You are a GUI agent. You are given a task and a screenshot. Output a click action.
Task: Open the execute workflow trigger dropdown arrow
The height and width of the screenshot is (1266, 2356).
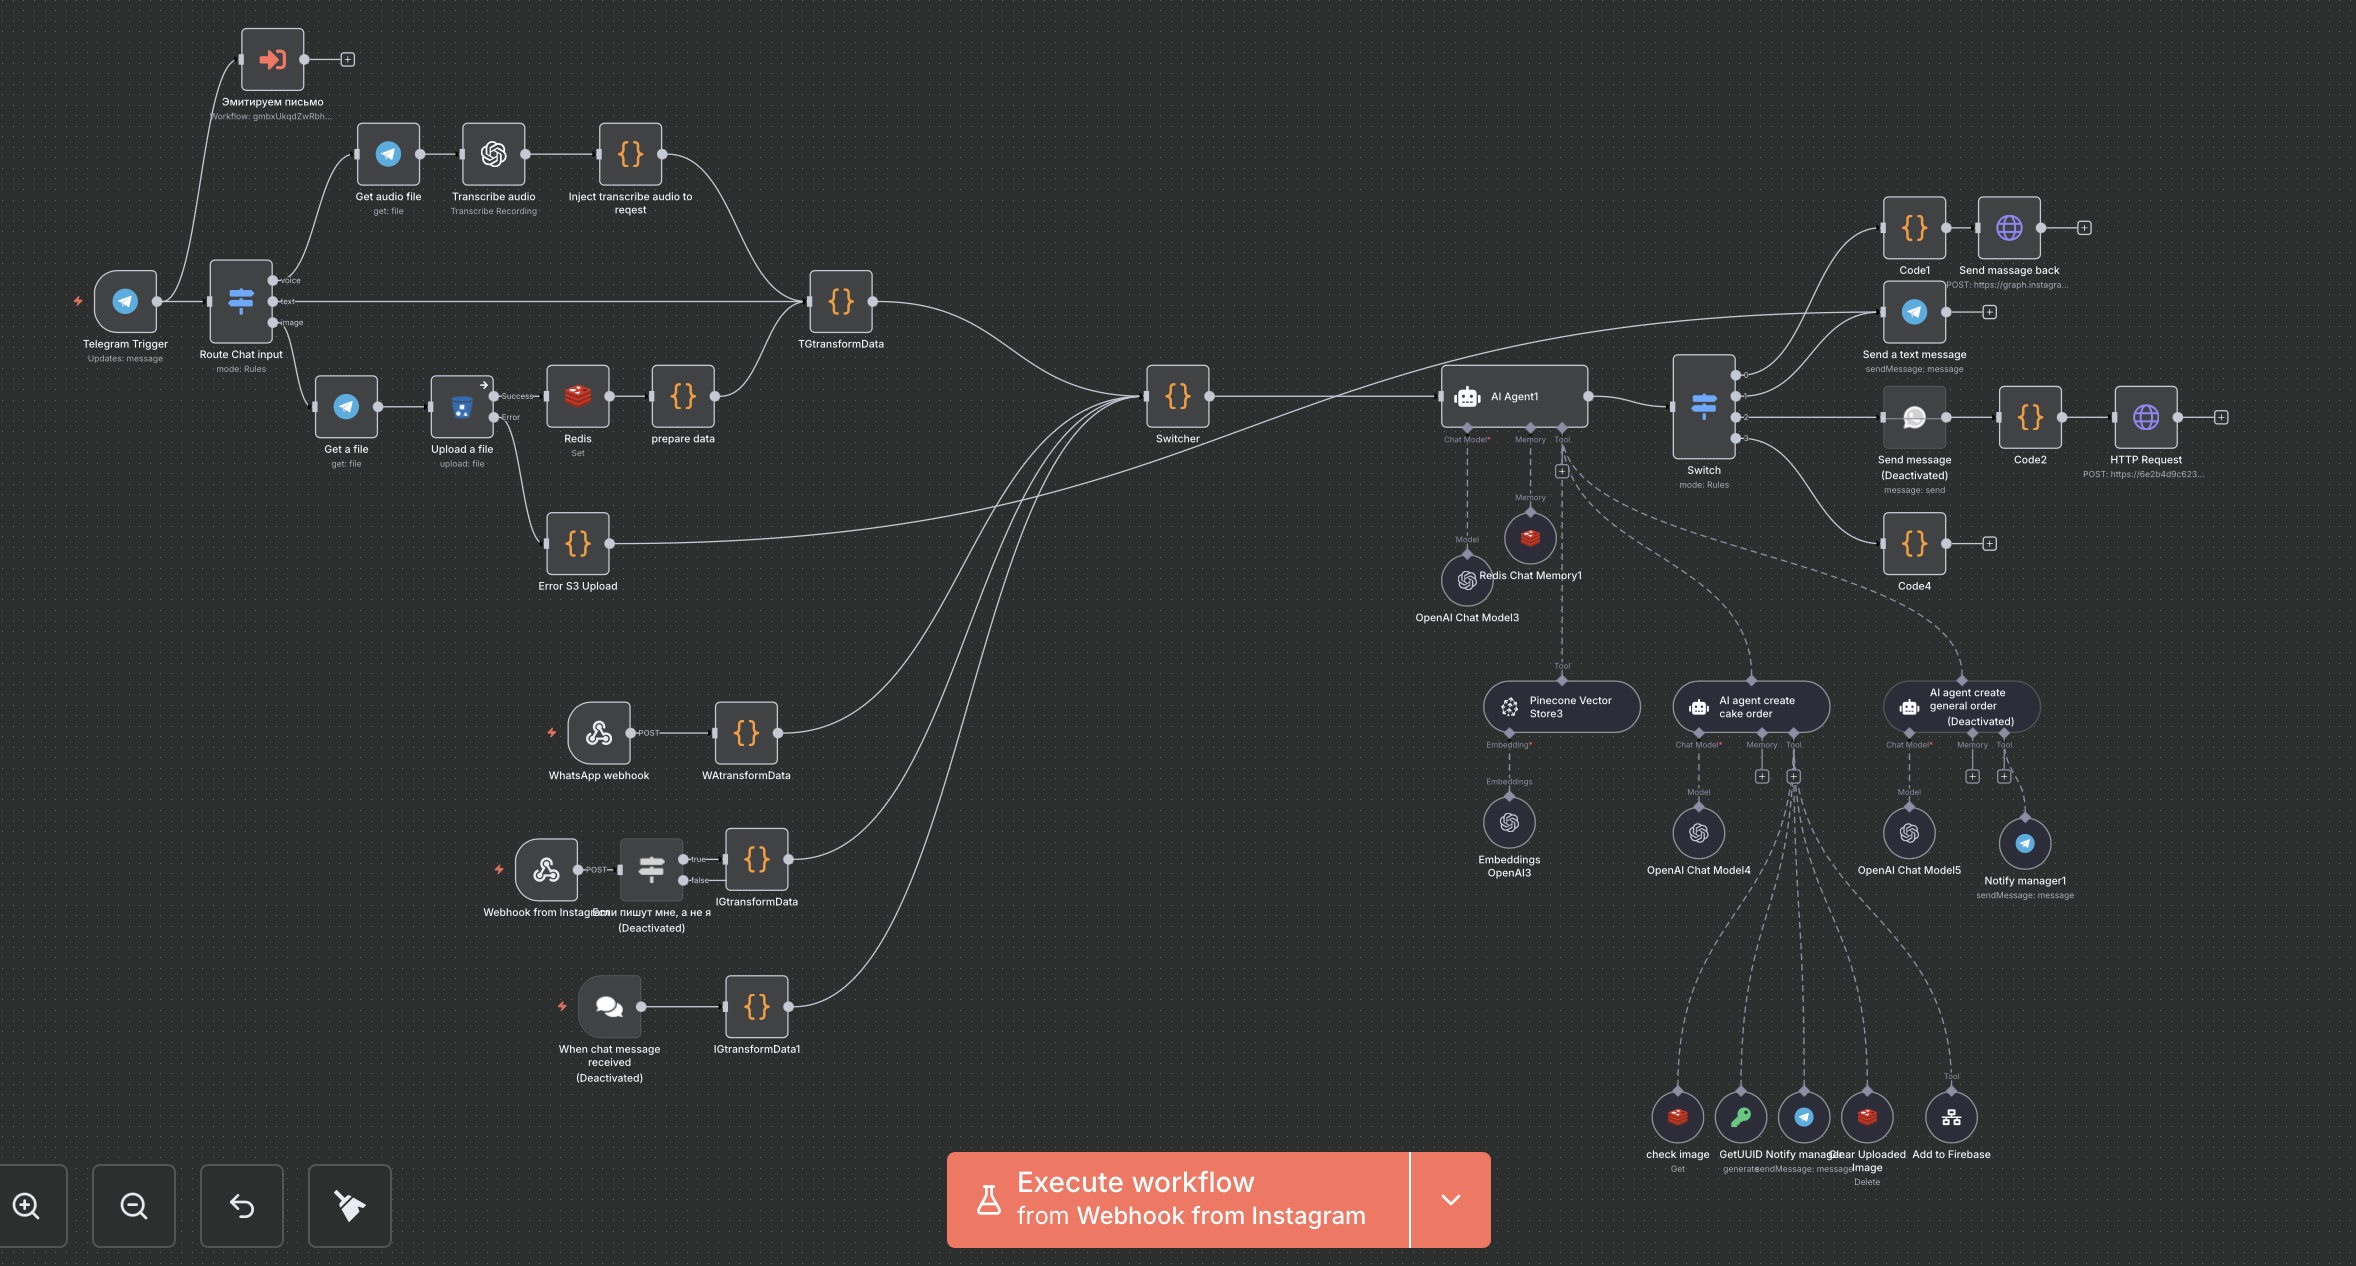point(1451,1200)
